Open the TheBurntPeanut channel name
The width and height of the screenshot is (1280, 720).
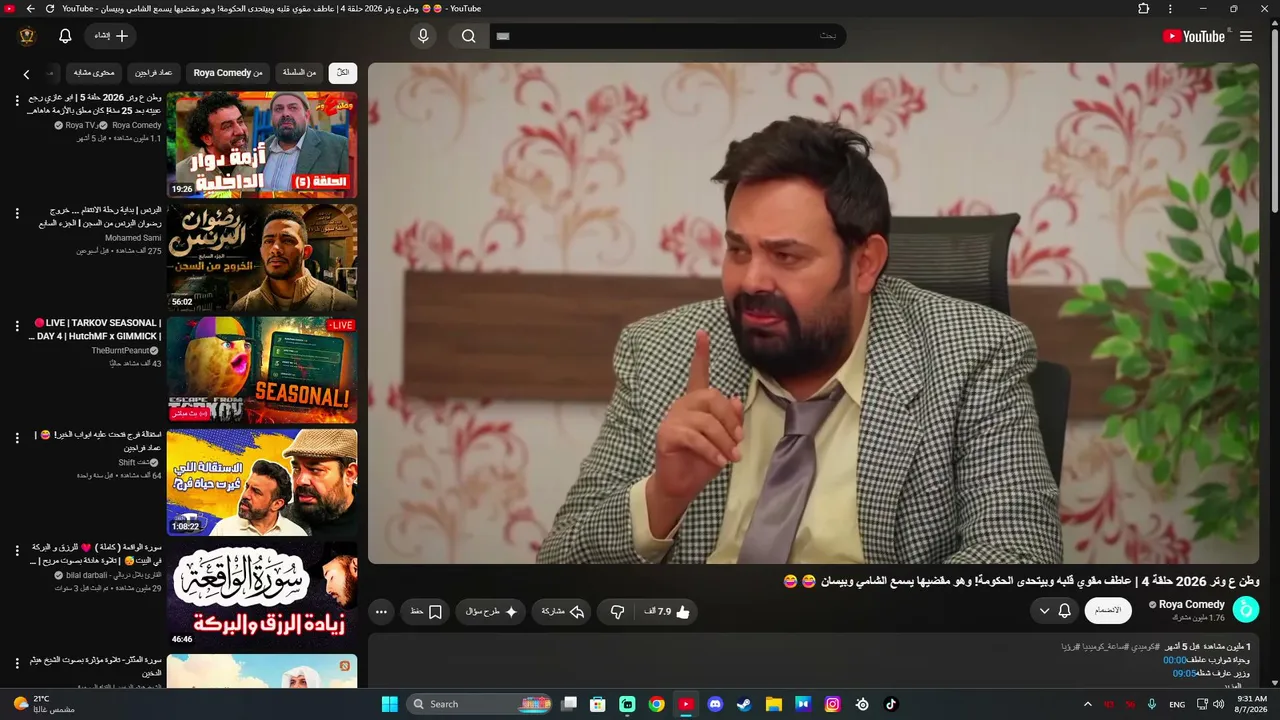coord(120,351)
